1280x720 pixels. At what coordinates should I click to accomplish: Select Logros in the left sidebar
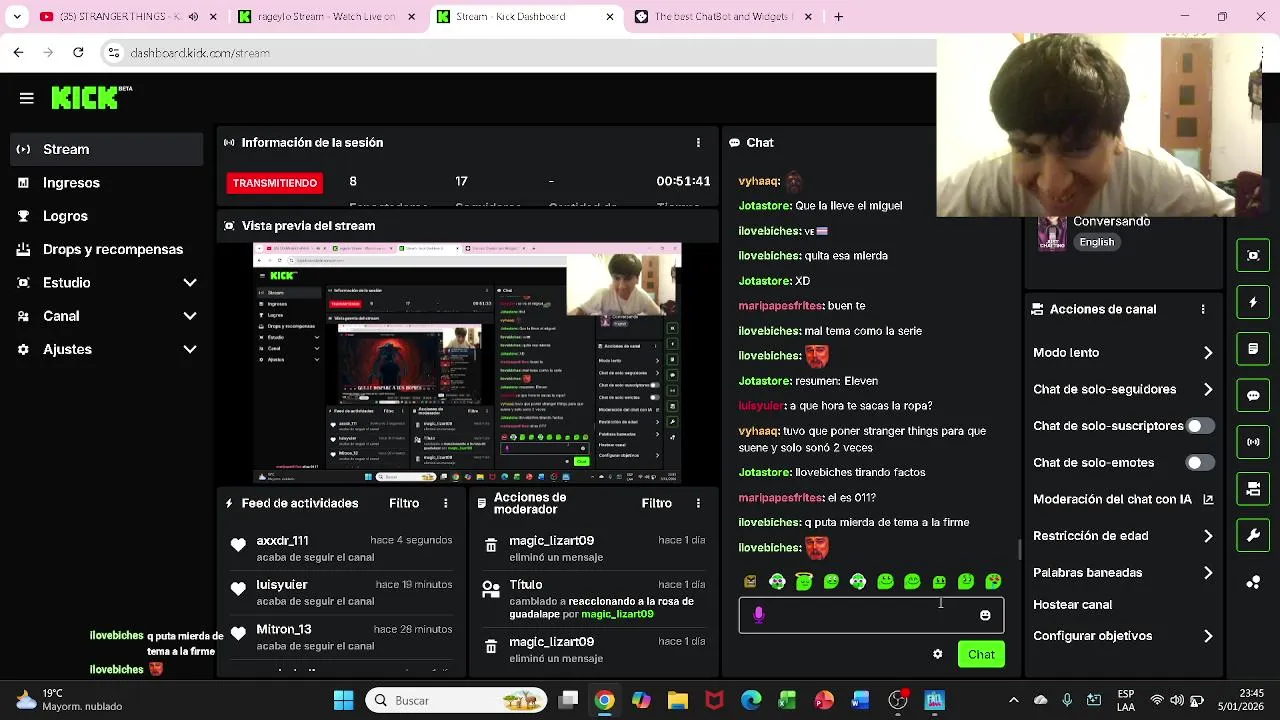point(106,216)
